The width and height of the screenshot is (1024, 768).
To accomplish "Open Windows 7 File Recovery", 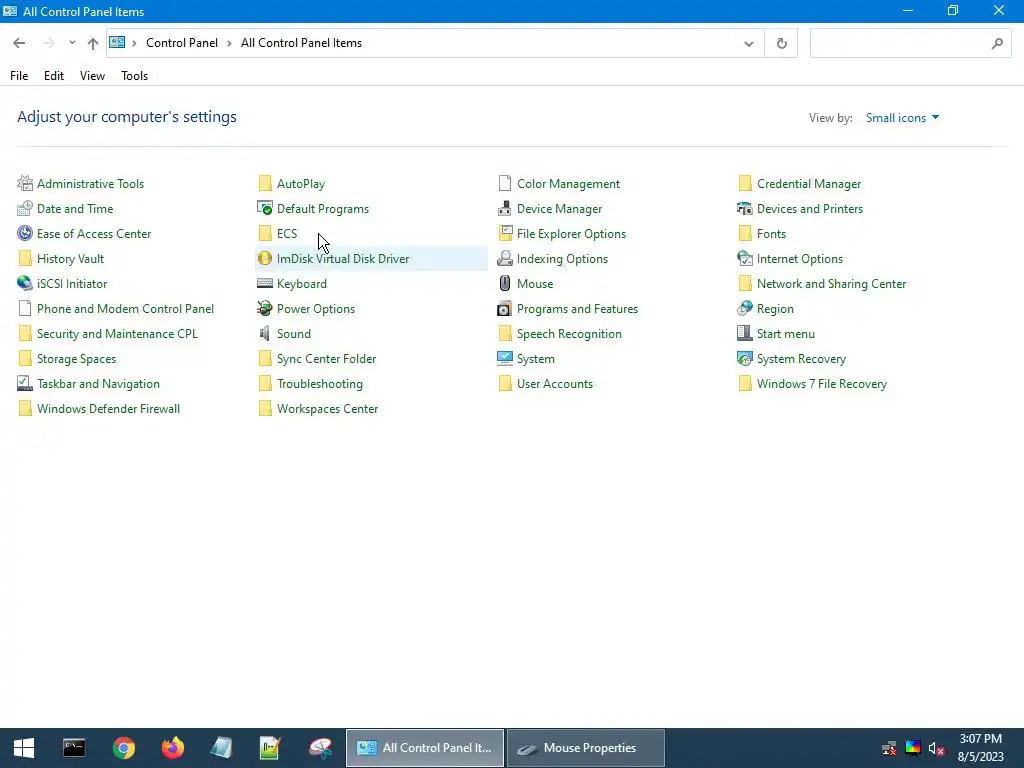I will 822,383.
